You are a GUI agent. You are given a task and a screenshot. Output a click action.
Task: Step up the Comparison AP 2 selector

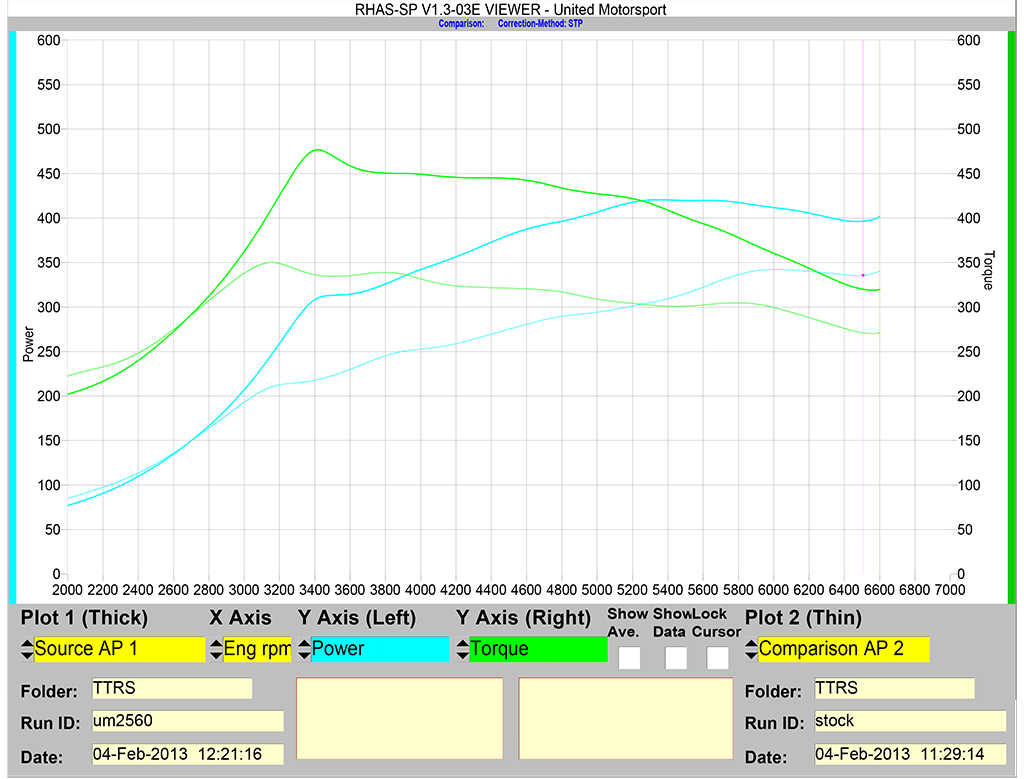pyautogui.click(x=751, y=644)
